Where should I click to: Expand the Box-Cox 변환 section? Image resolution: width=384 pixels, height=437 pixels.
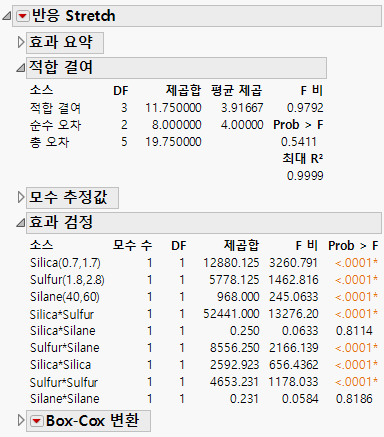pos(21,420)
